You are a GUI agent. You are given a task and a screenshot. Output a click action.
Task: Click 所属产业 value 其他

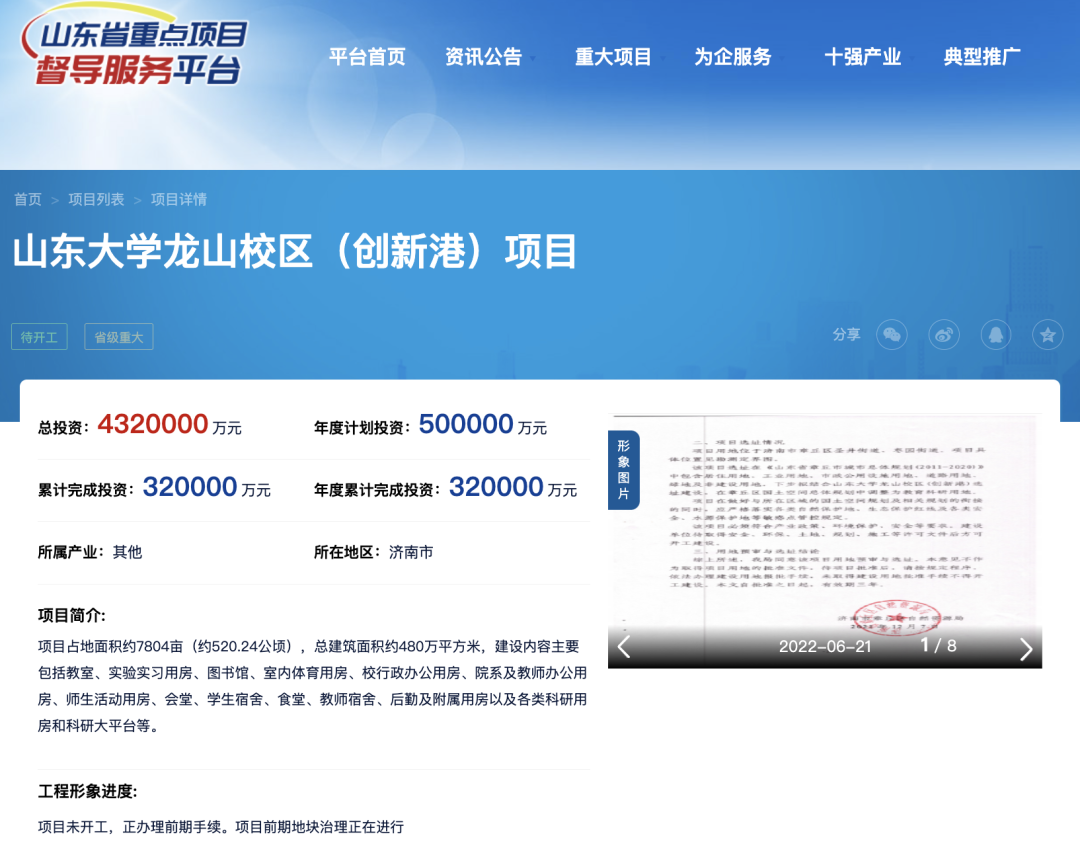point(127,552)
